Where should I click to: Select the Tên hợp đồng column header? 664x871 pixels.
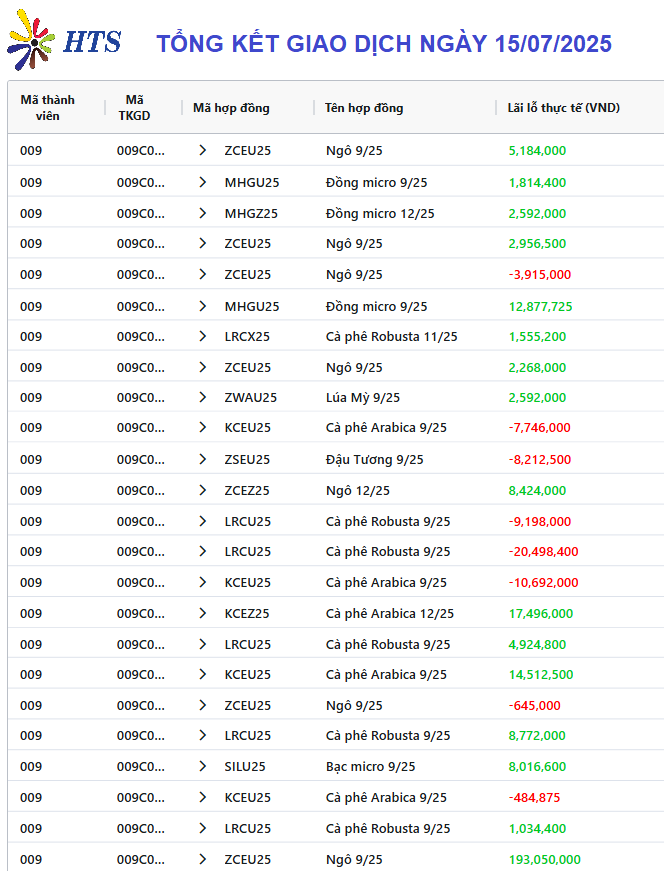point(364,108)
